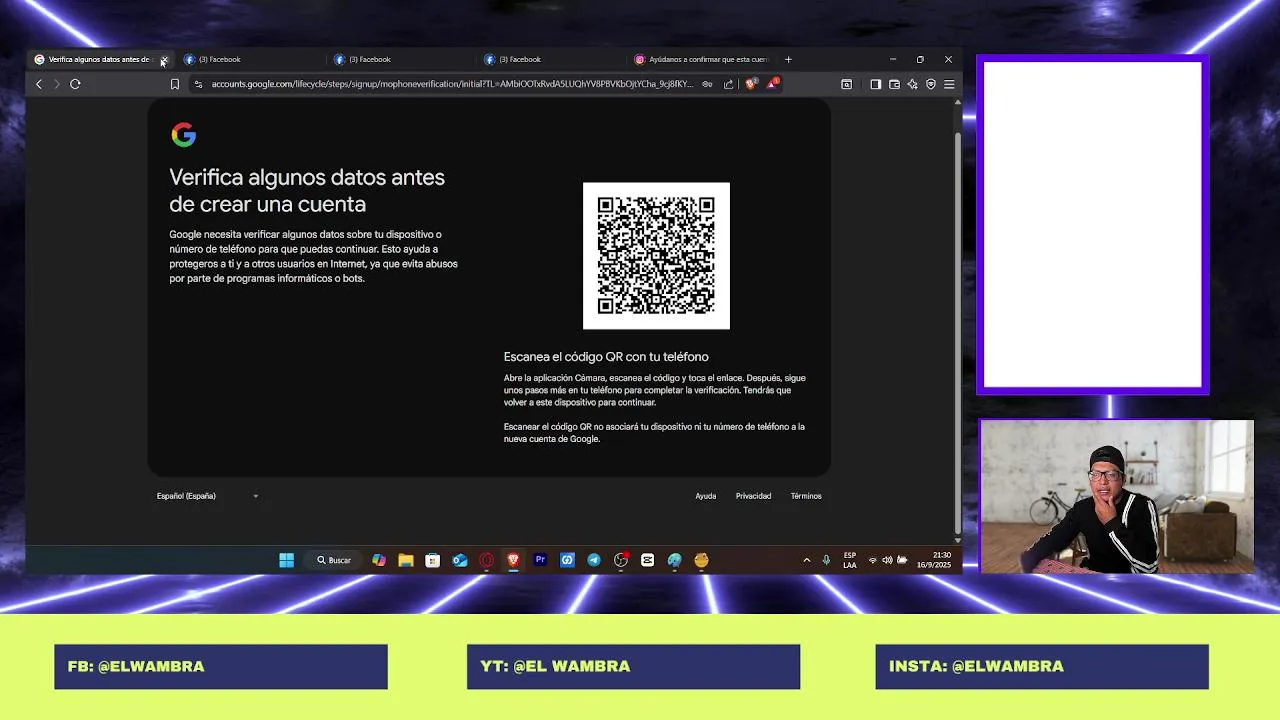Open the Brave Wallet icon
Image resolution: width=1280 pixels, height=720 pixels.
(x=894, y=84)
